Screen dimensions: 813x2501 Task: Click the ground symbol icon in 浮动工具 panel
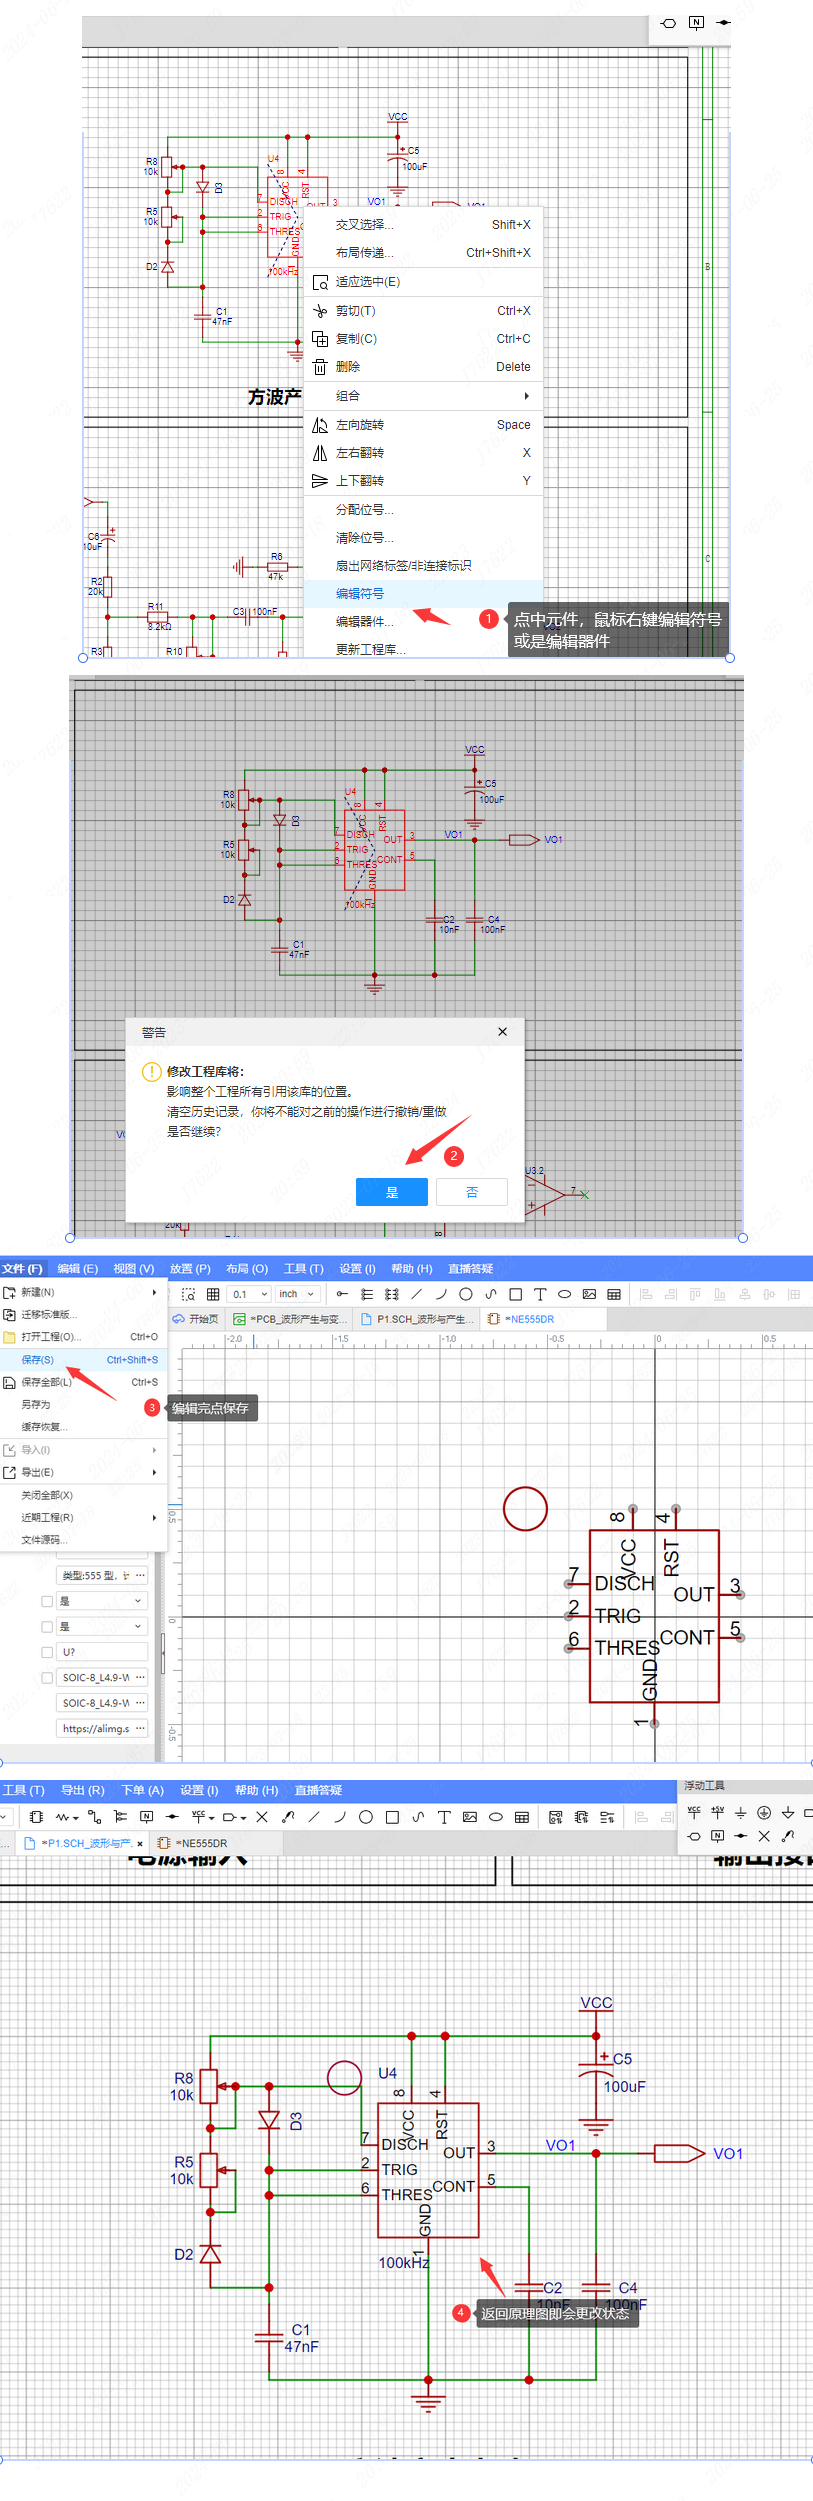(740, 1812)
